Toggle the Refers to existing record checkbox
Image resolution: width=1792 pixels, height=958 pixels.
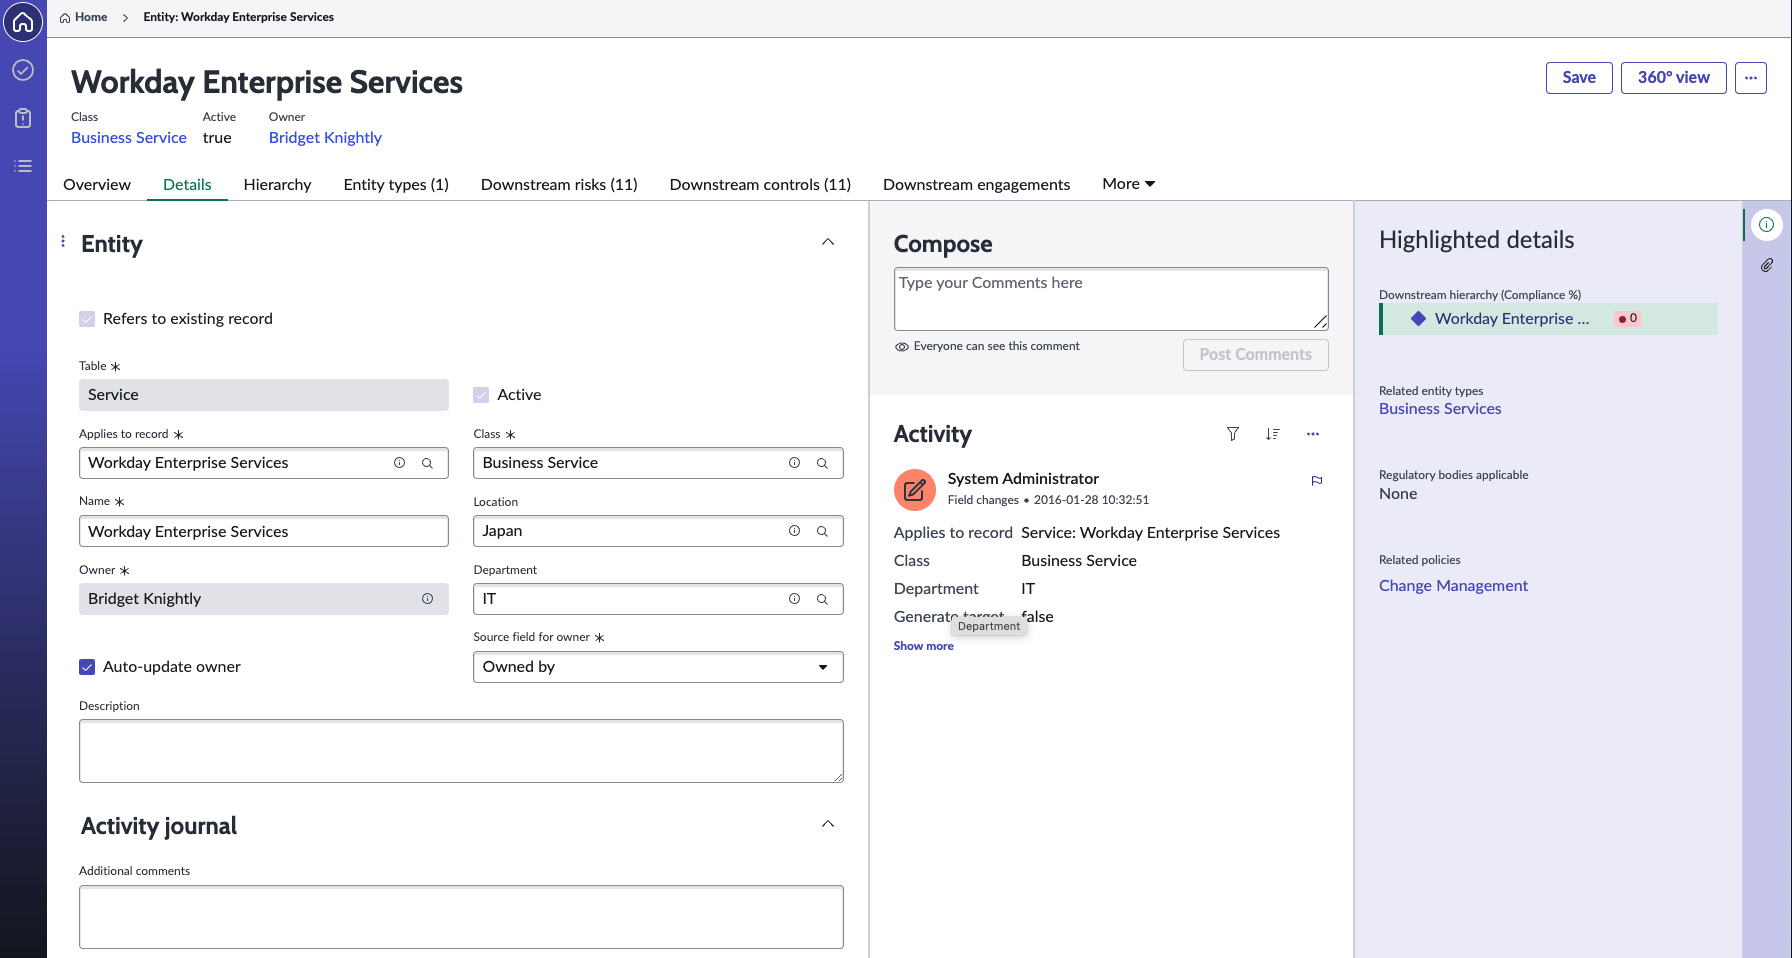(x=87, y=319)
